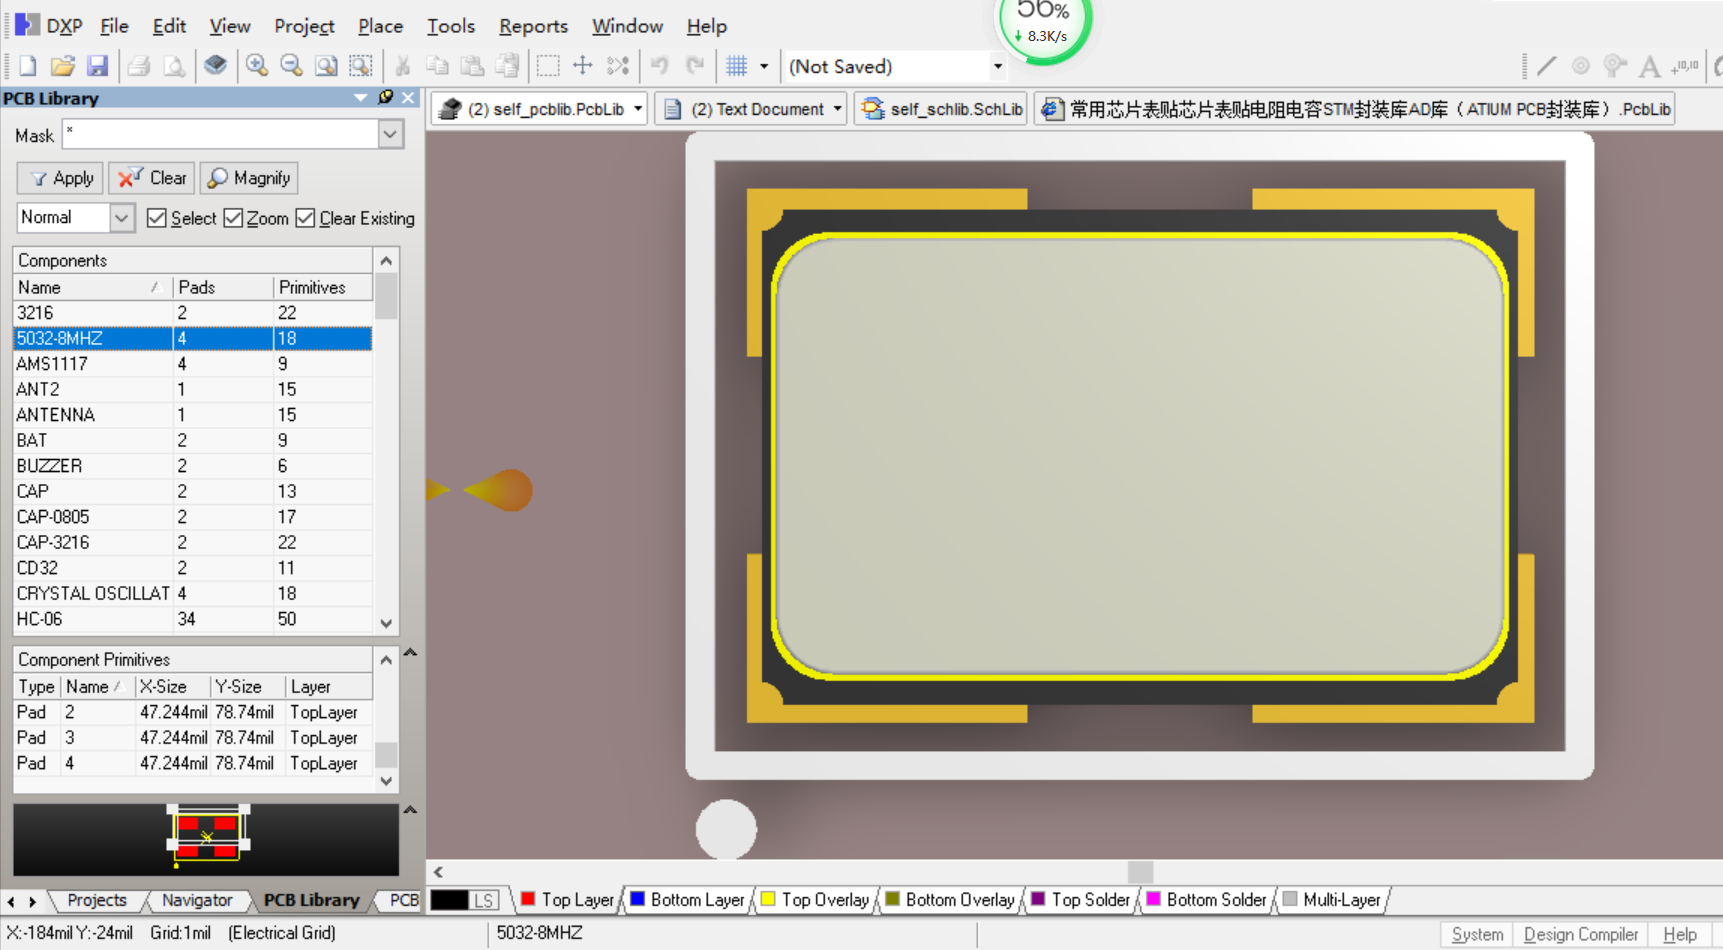This screenshot has width=1723, height=950.
Task: Click the Fit Document zoom icon
Action: (x=326, y=66)
